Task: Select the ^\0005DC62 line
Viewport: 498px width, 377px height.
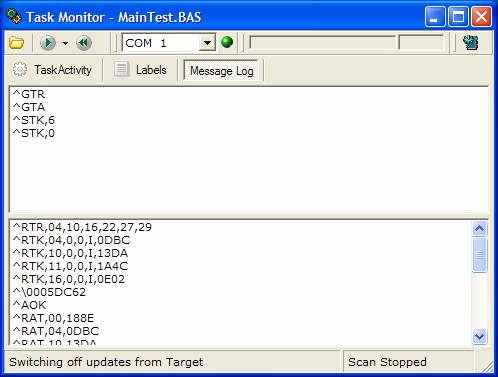Action: pyautogui.click(x=49, y=292)
